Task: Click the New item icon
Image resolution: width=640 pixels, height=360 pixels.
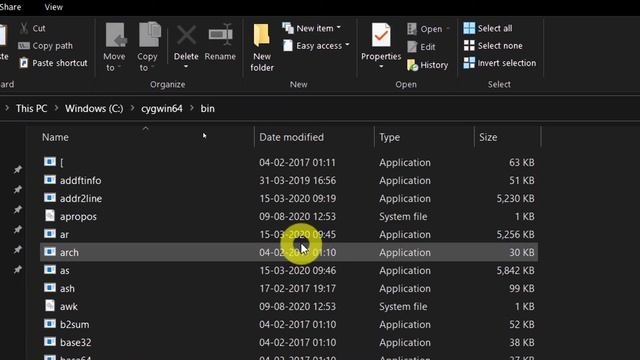Action: [288, 28]
